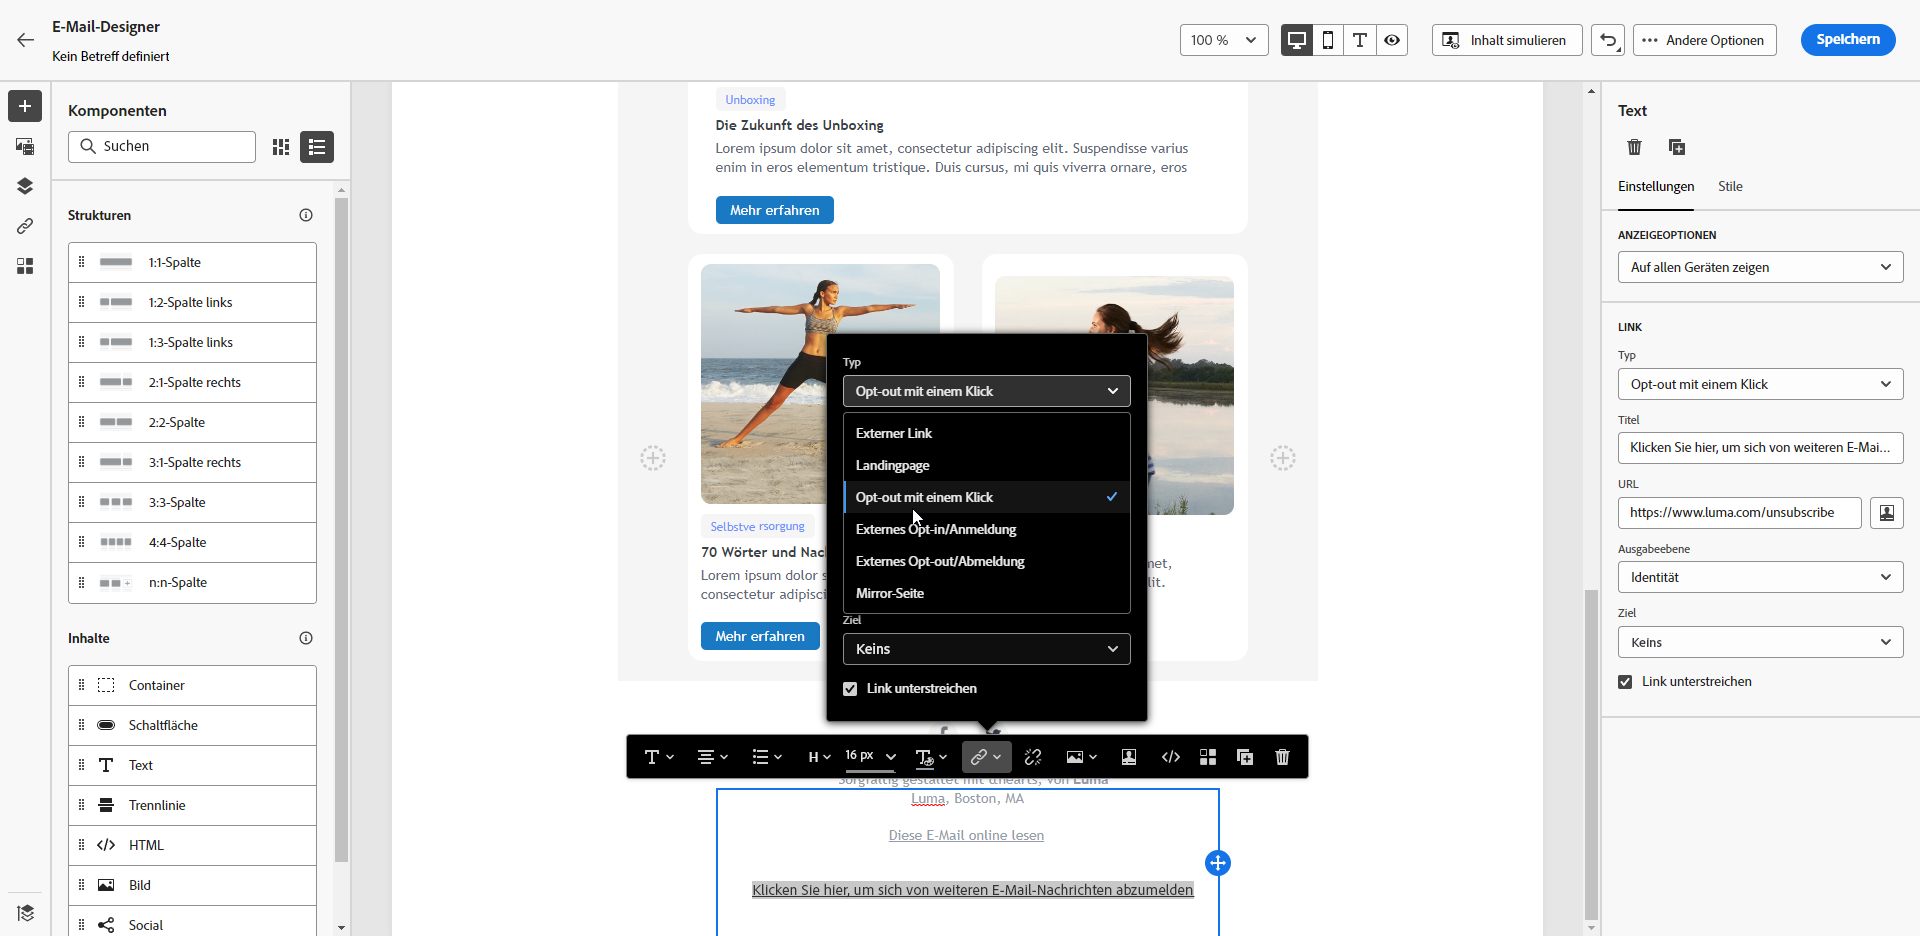The width and height of the screenshot is (1920, 936).
Task: Open the conditional content sidebar icon
Action: (25, 912)
